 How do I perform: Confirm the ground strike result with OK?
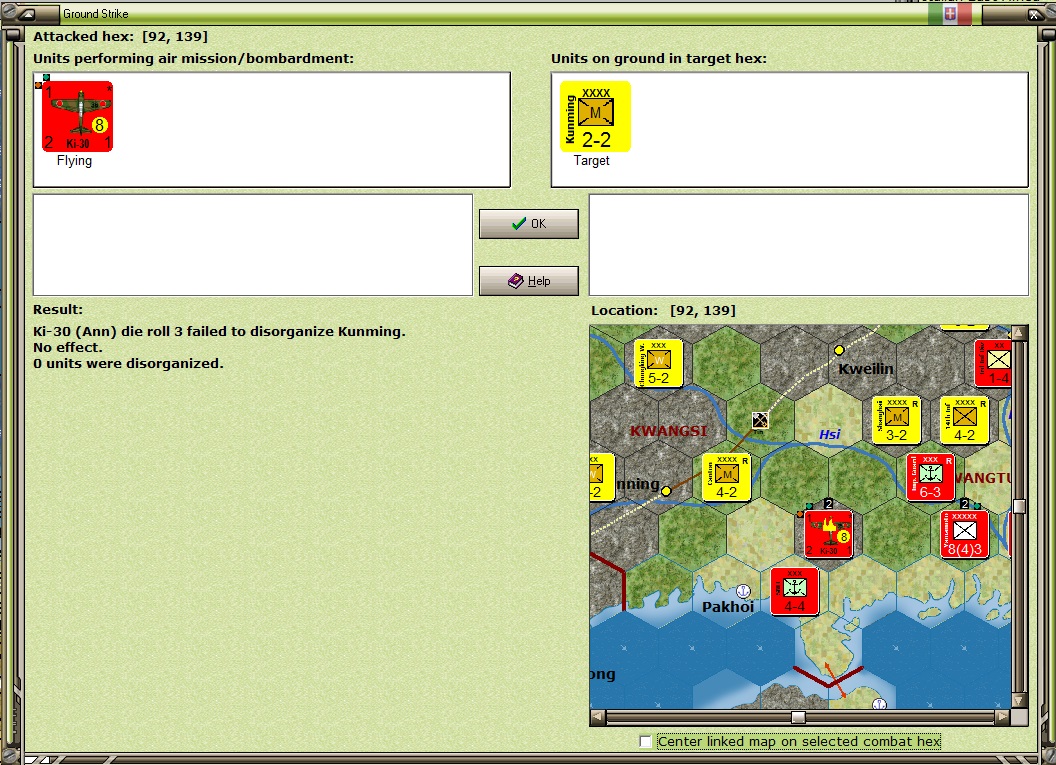[x=529, y=224]
